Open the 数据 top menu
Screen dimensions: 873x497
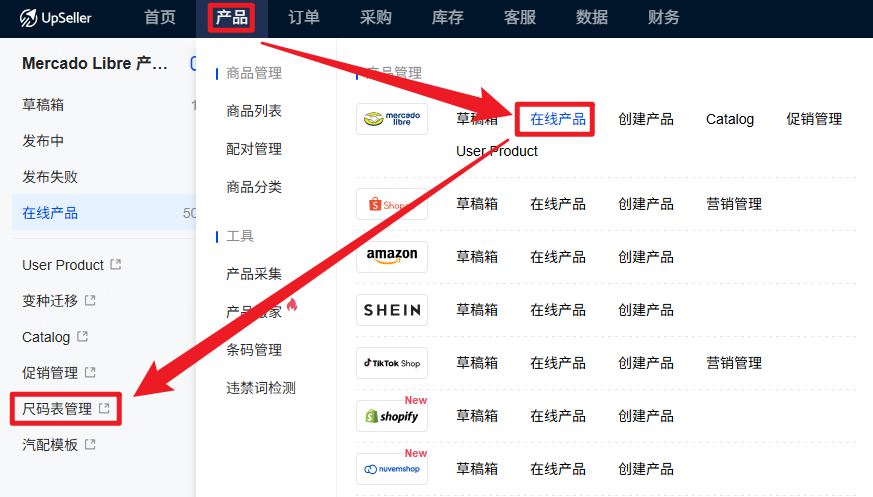592,17
